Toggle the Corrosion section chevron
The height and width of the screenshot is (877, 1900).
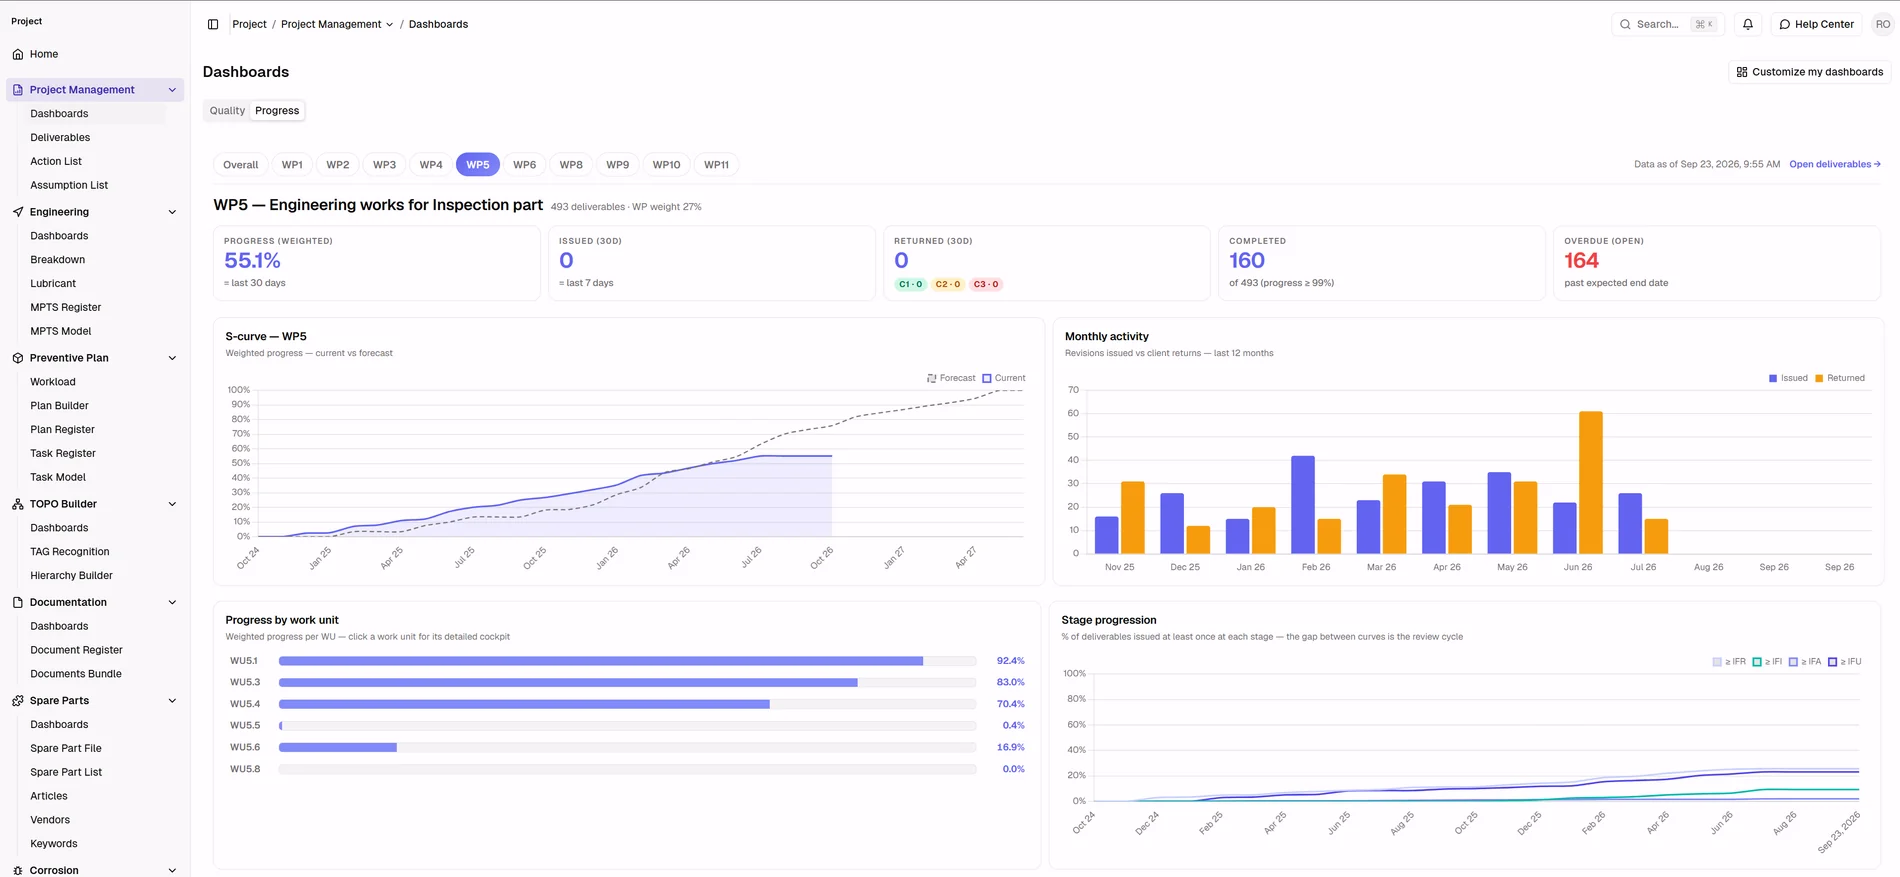point(172,870)
